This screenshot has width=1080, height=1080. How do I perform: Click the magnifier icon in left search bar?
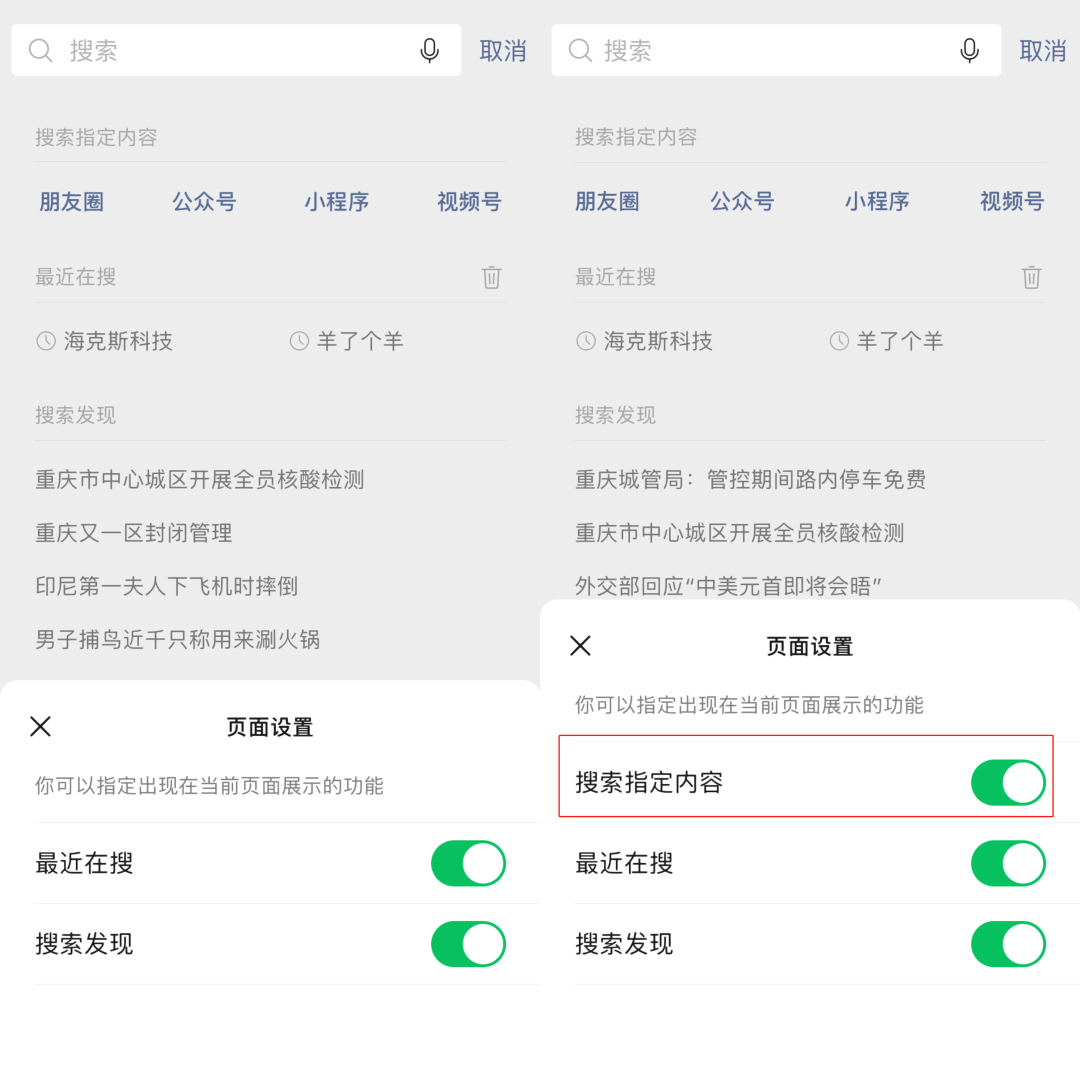[40, 50]
